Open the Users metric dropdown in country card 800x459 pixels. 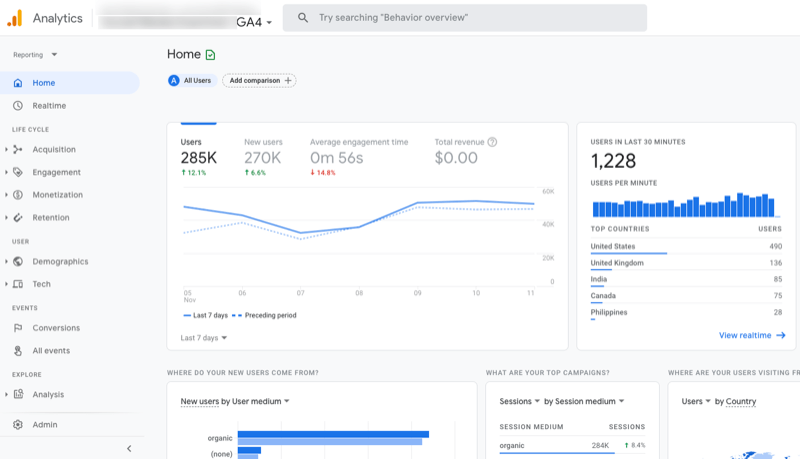click(696, 401)
